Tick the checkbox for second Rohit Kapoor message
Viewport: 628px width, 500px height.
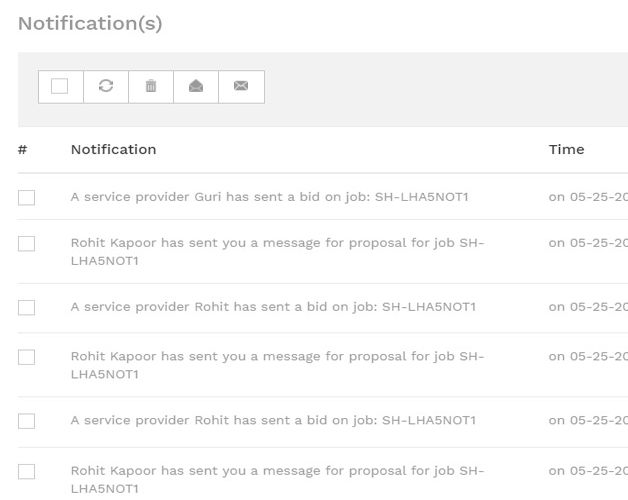tap(26, 357)
